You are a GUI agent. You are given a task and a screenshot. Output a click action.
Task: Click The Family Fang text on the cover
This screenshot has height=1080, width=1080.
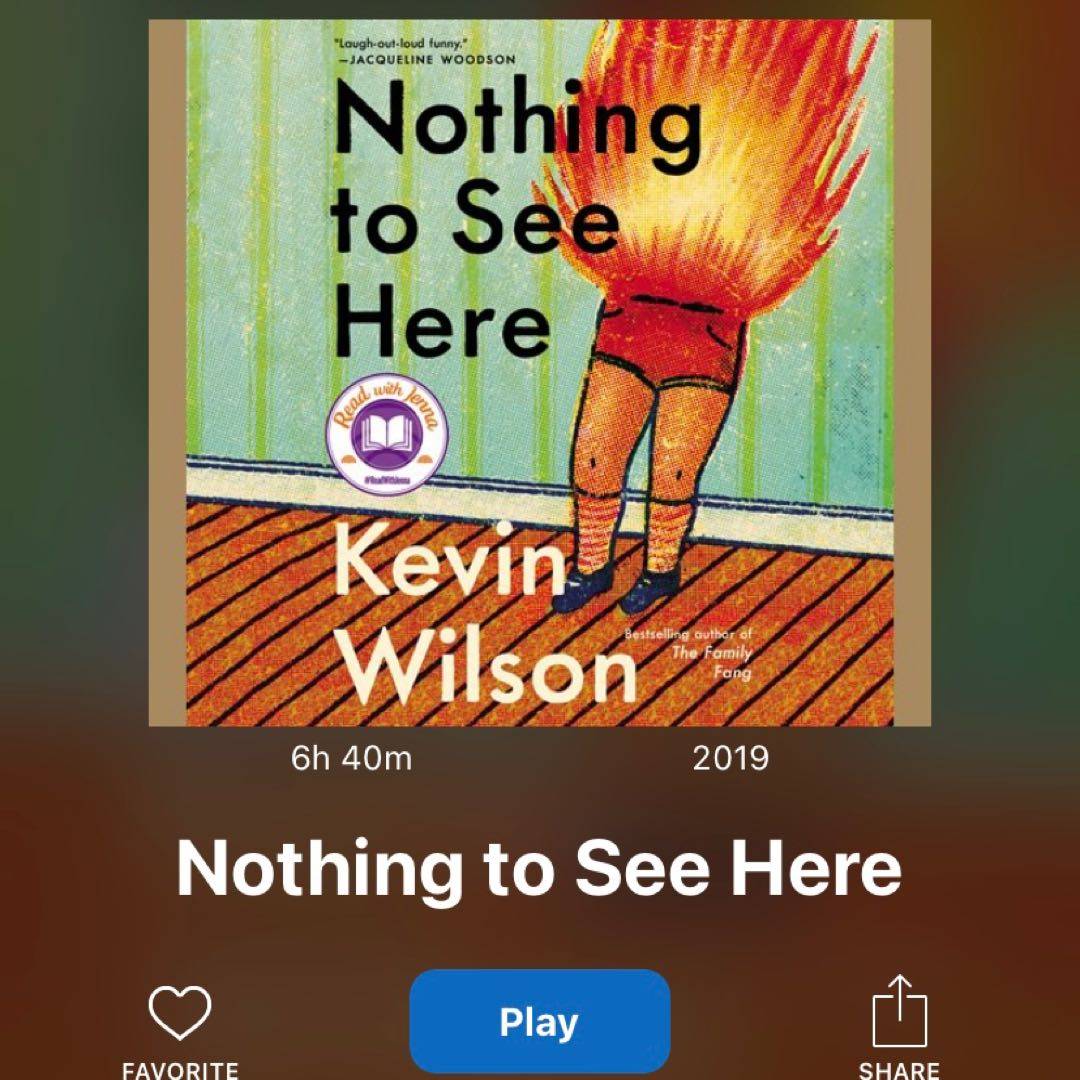click(x=712, y=662)
